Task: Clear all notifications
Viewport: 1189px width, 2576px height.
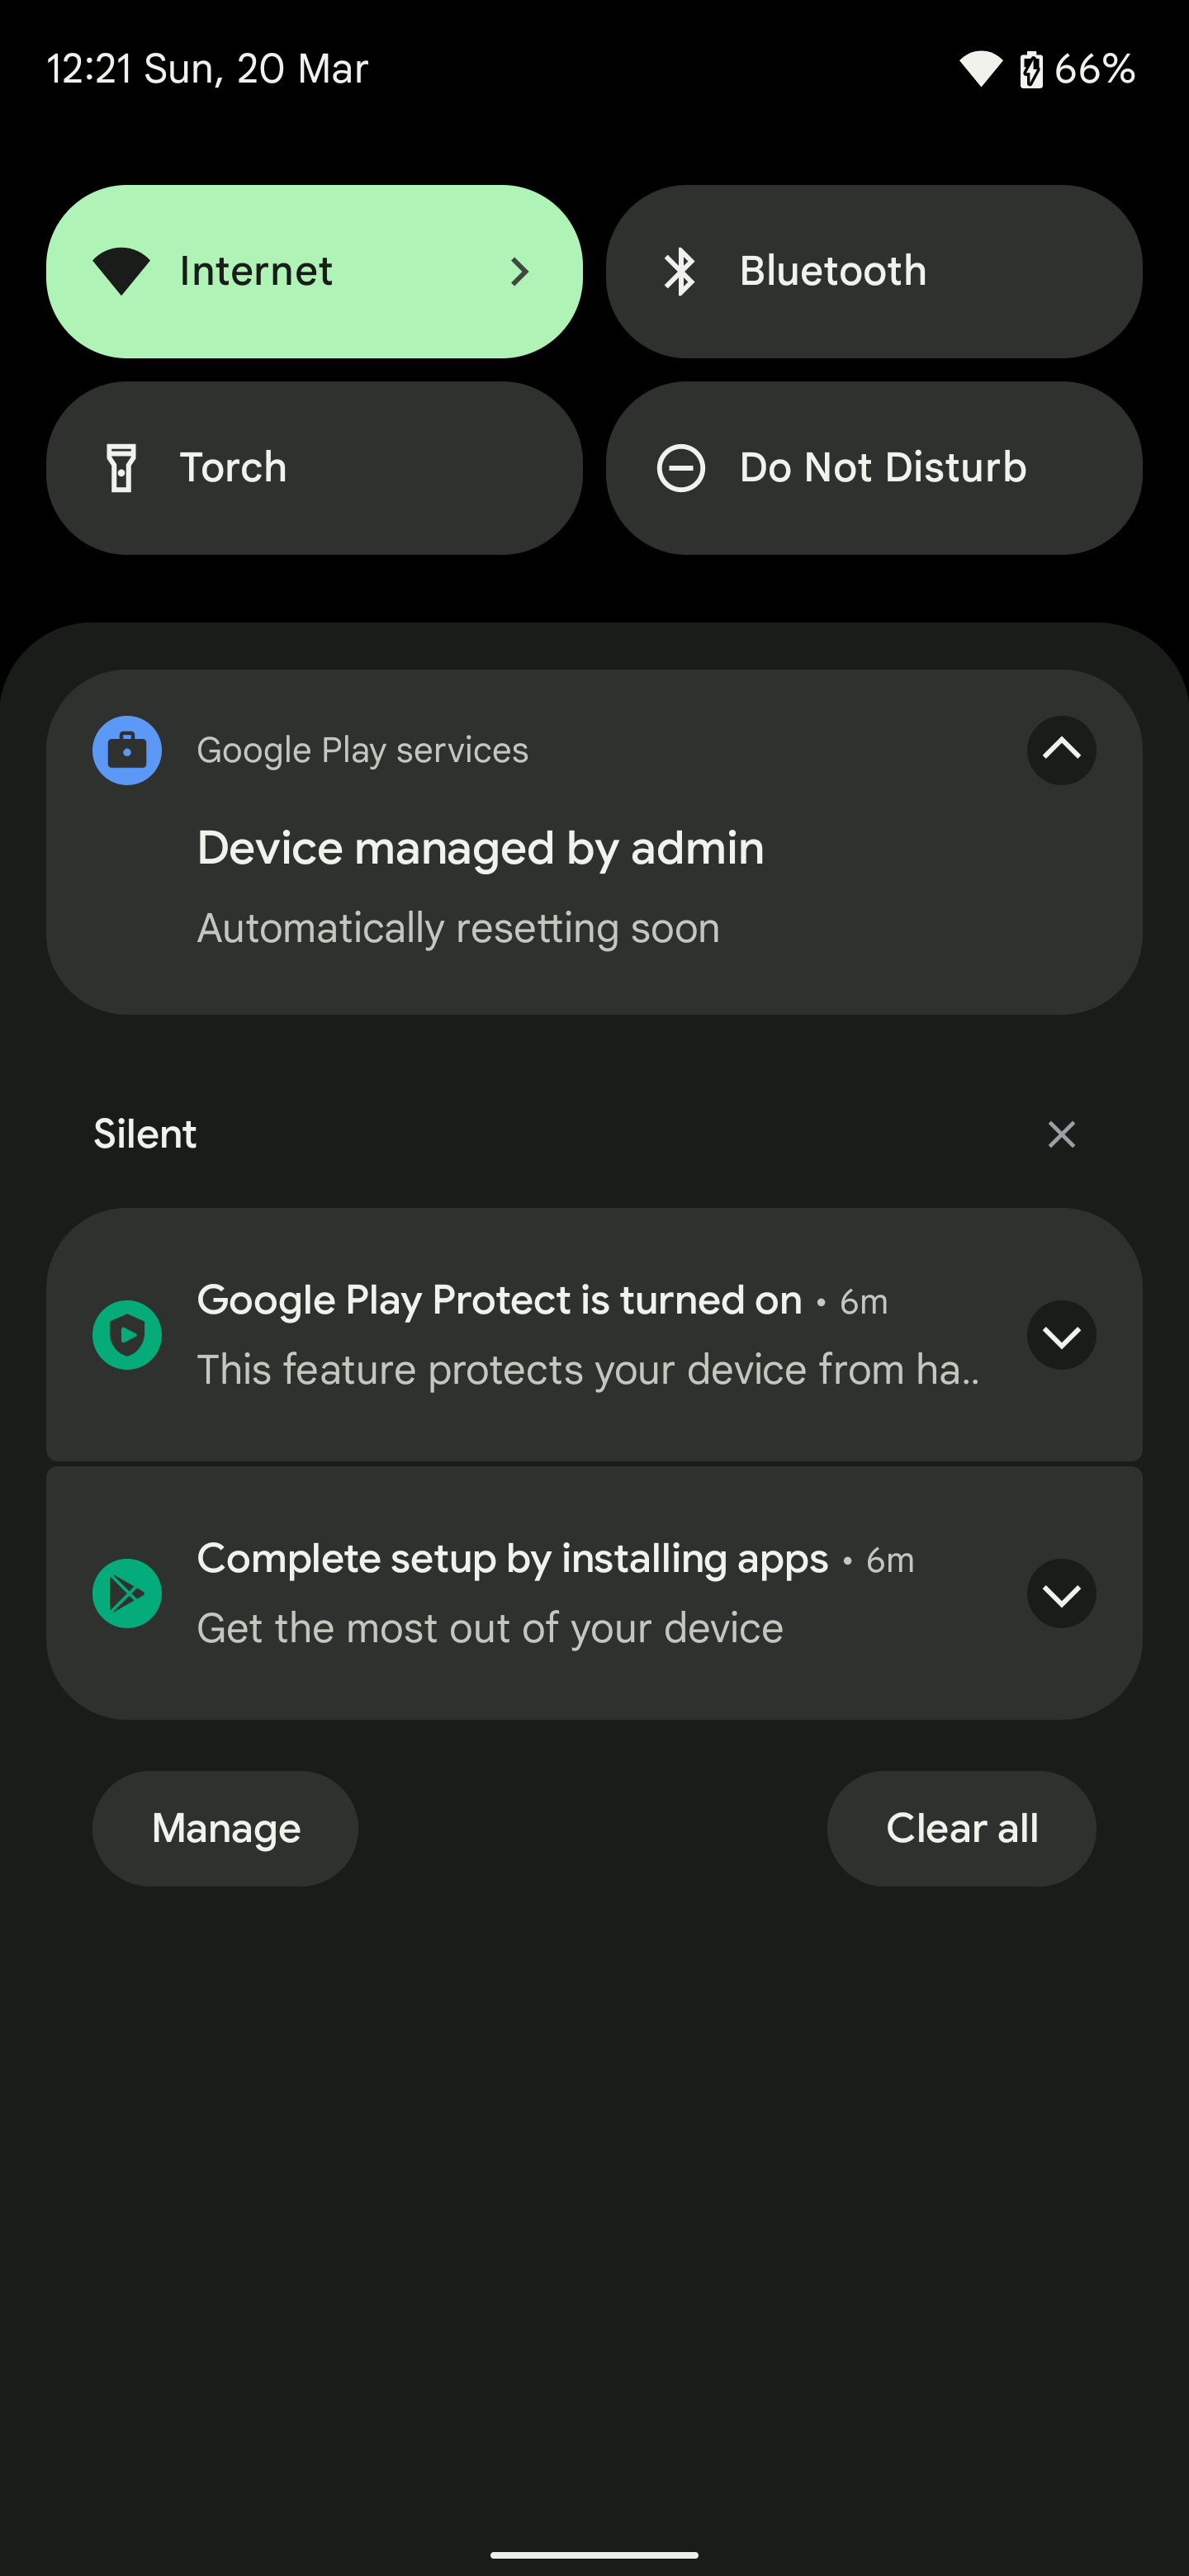Action: click(x=961, y=1828)
